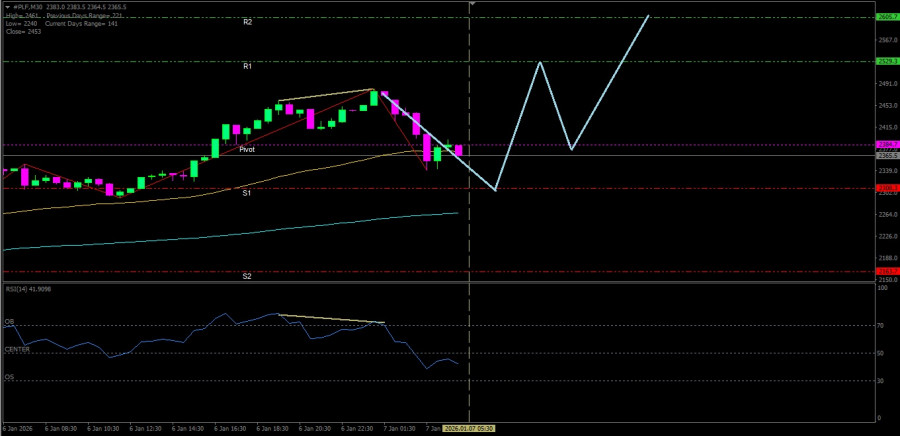Select the red 2308.3 price tag
This screenshot has height=436, width=900.
pos(886,188)
